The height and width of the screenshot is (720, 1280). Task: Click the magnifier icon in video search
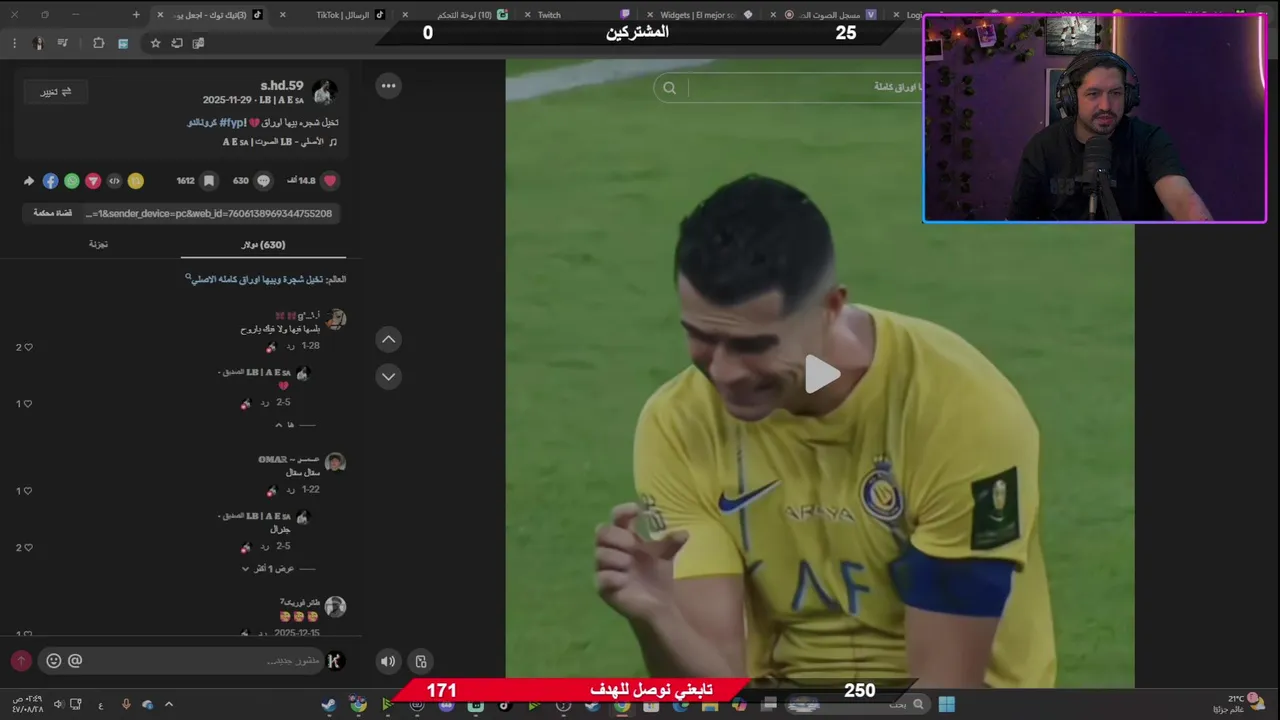click(669, 88)
